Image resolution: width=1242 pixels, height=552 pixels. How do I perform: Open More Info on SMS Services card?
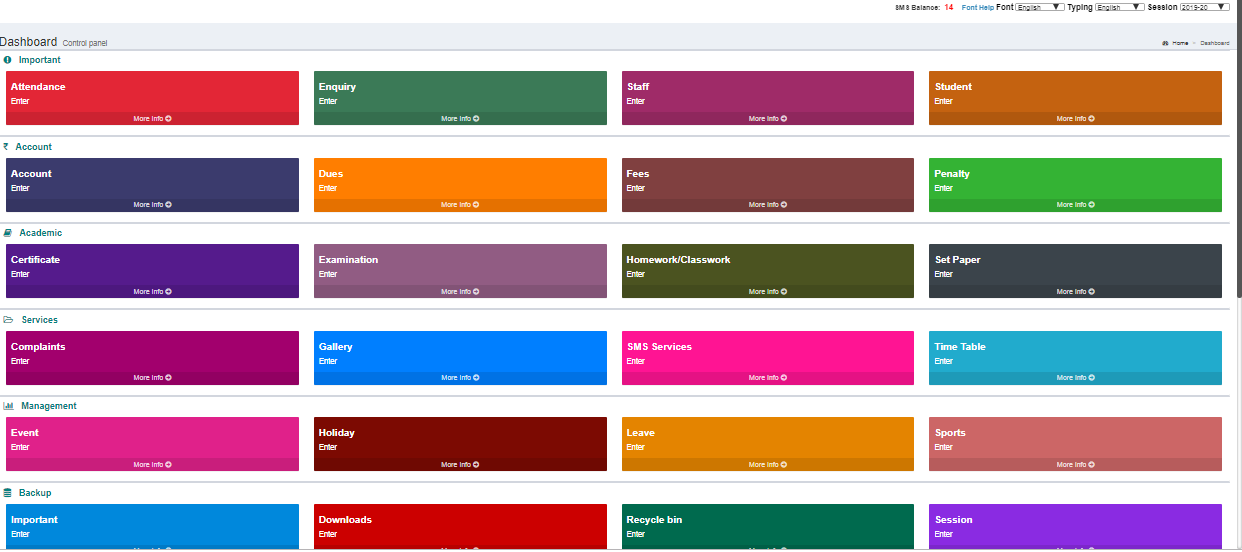pyautogui.click(x=767, y=378)
